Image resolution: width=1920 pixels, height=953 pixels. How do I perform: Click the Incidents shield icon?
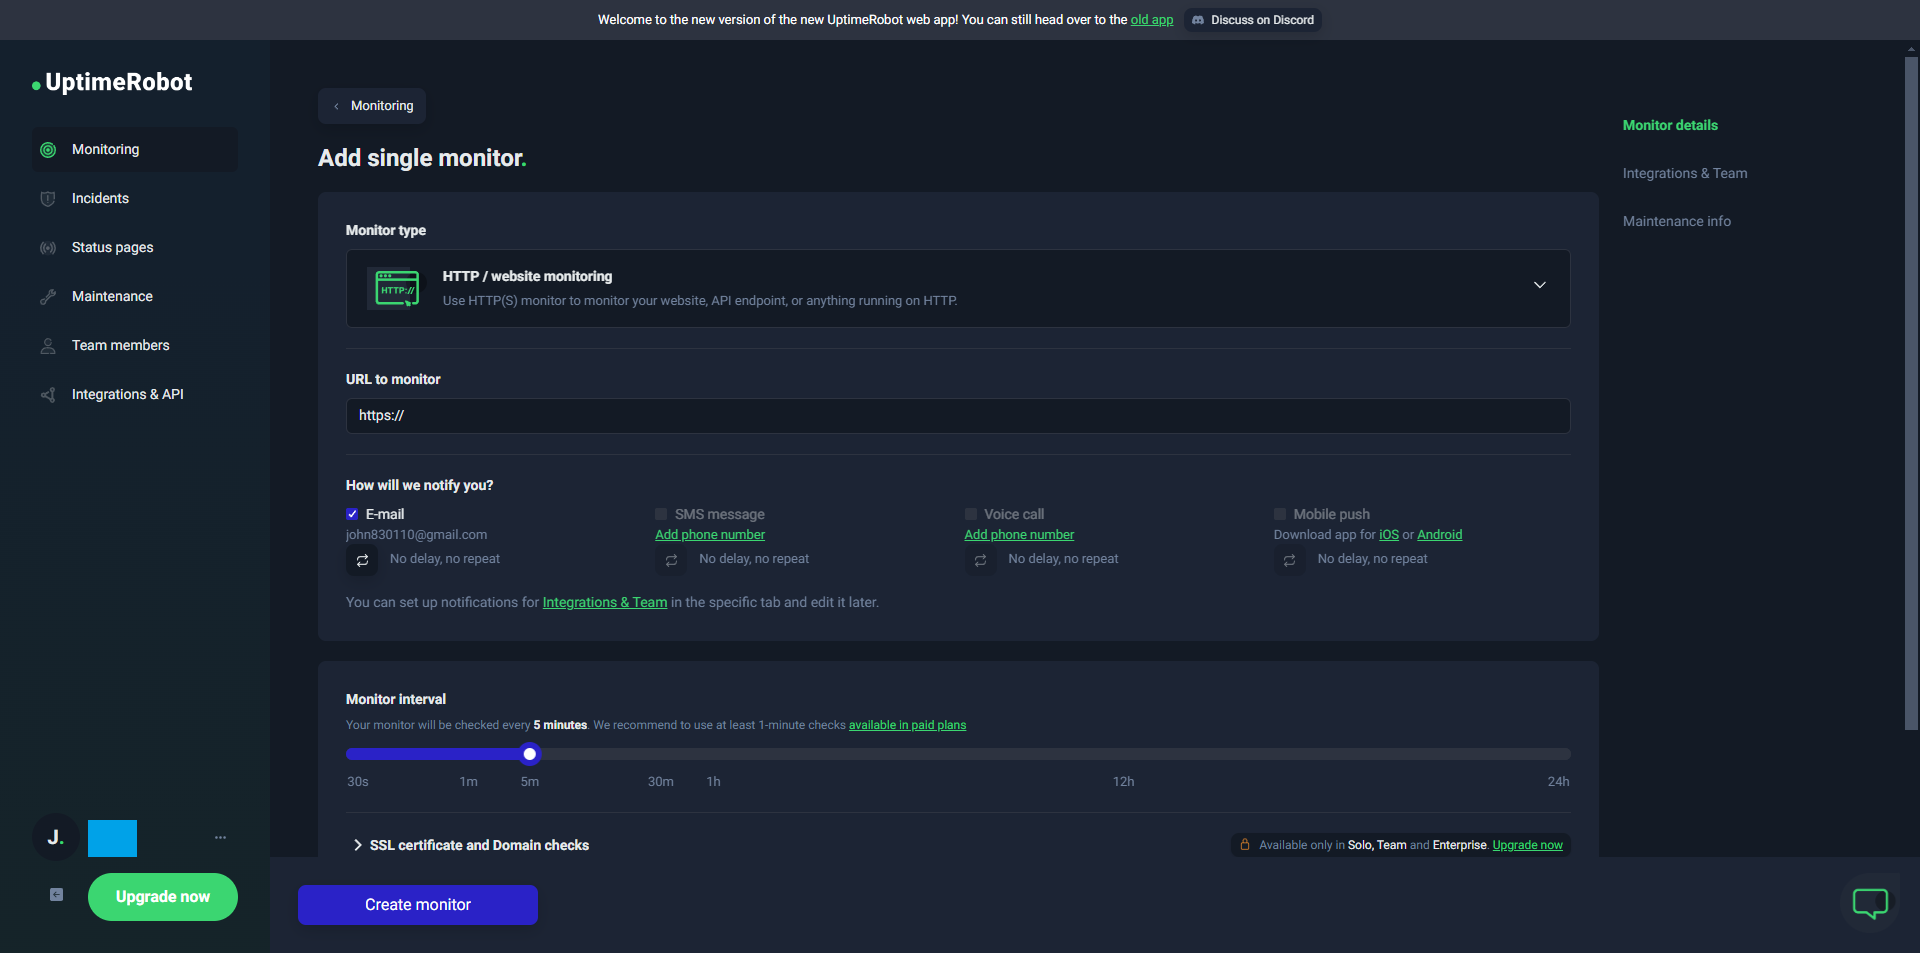tap(48, 199)
